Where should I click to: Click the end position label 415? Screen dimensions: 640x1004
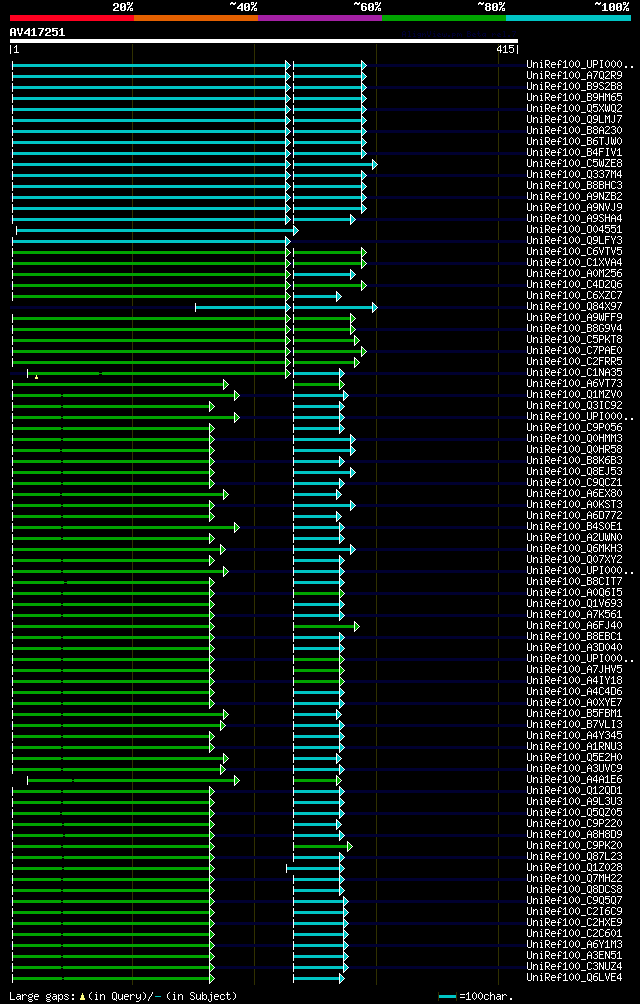coord(506,49)
